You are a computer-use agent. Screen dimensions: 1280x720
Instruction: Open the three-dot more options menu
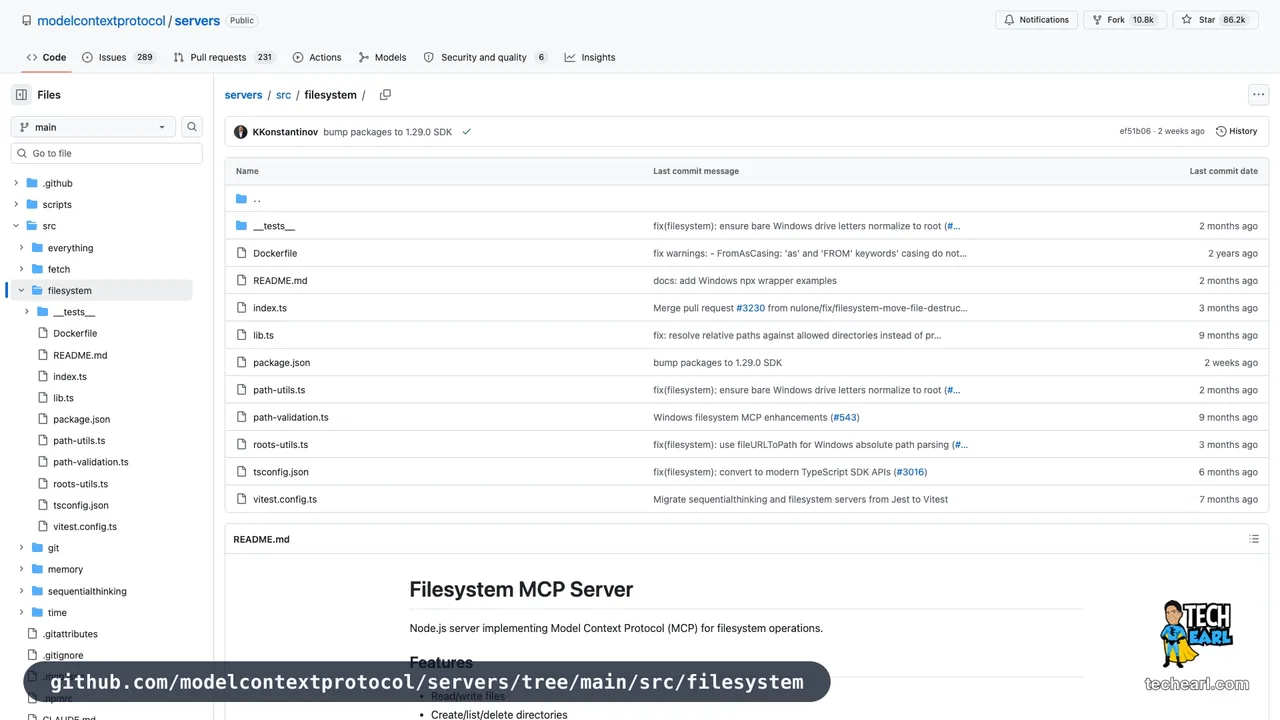1258,95
